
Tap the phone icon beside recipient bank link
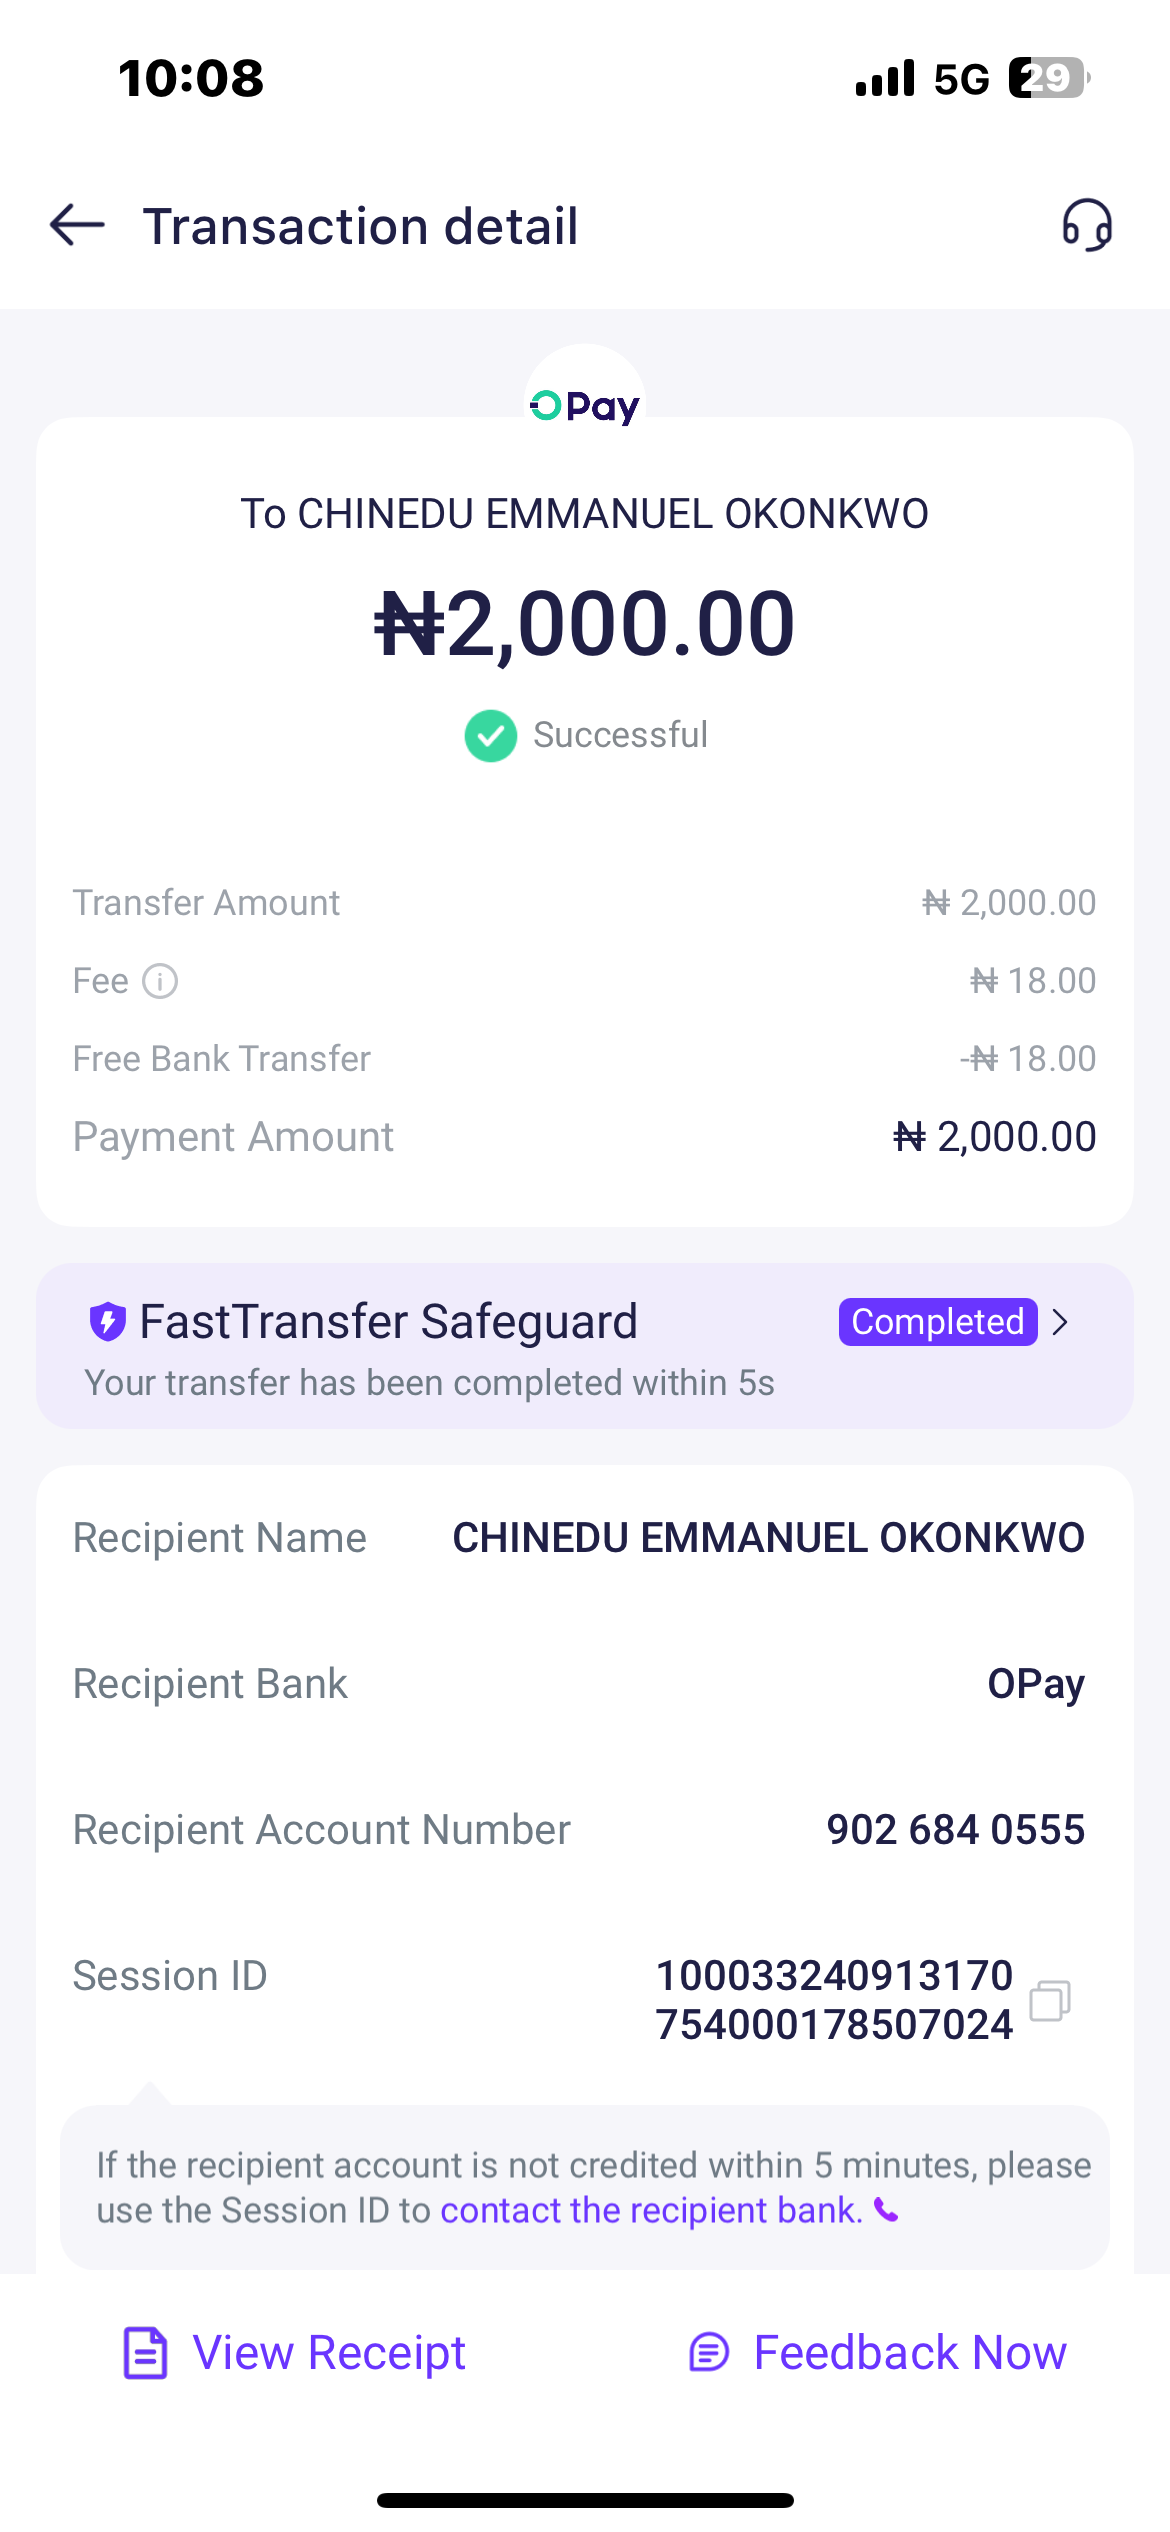[886, 2210]
